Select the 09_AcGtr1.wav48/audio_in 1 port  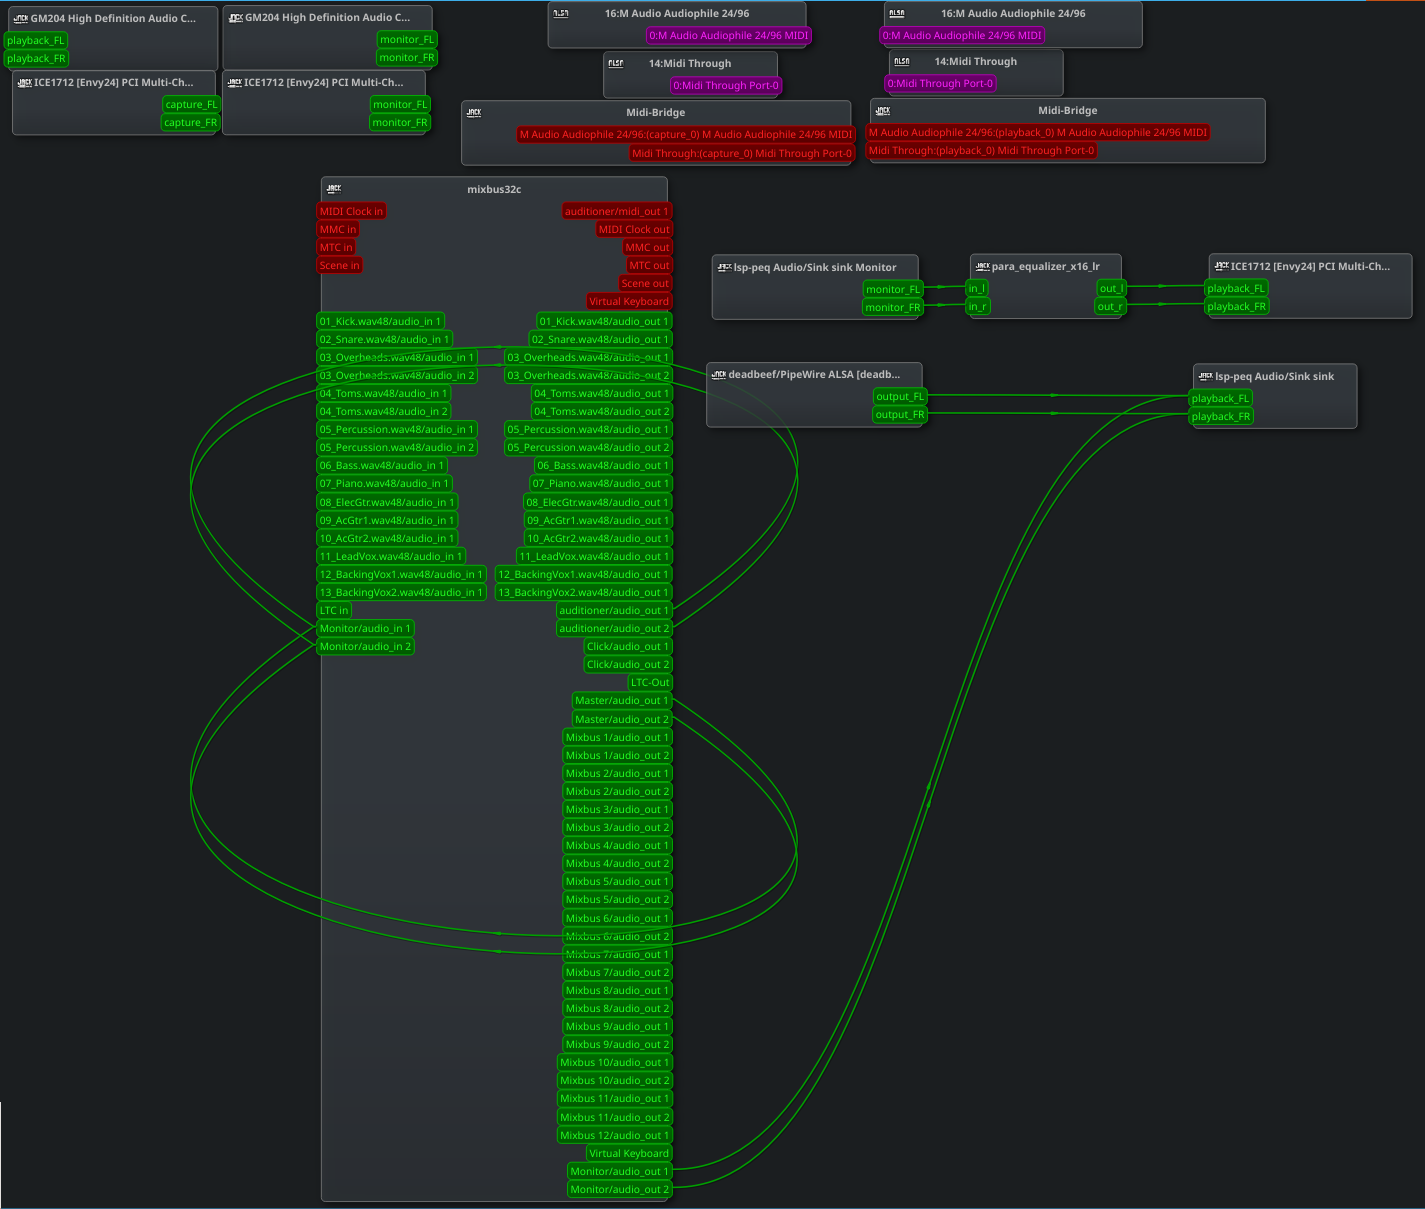point(387,520)
